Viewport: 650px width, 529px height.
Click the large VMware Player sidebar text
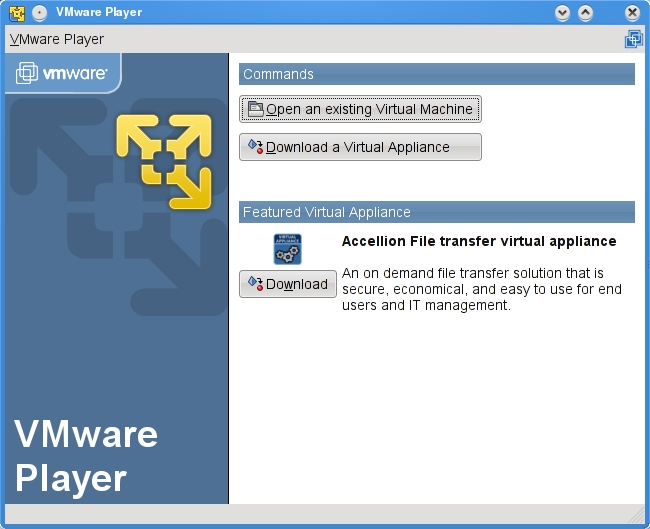(87, 456)
